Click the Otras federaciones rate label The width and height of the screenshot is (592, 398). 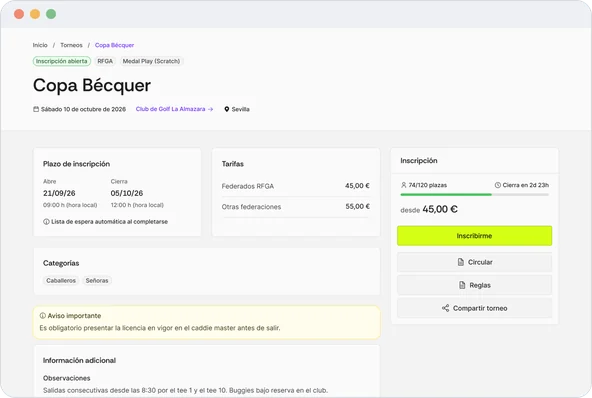point(251,207)
